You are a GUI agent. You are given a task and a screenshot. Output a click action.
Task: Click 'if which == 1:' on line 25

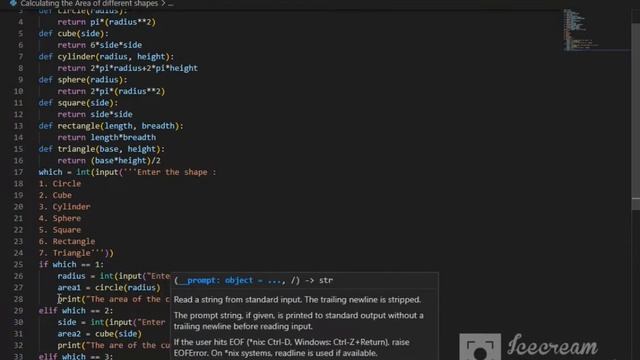(x=71, y=264)
